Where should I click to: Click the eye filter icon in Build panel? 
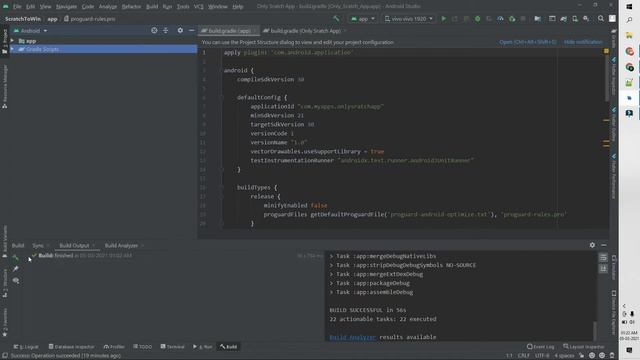(16, 280)
